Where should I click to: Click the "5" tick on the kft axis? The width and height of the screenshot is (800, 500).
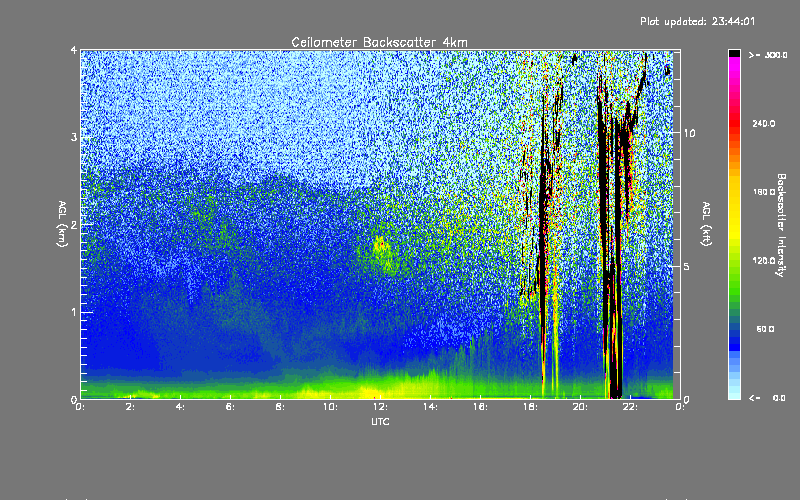click(687, 267)
